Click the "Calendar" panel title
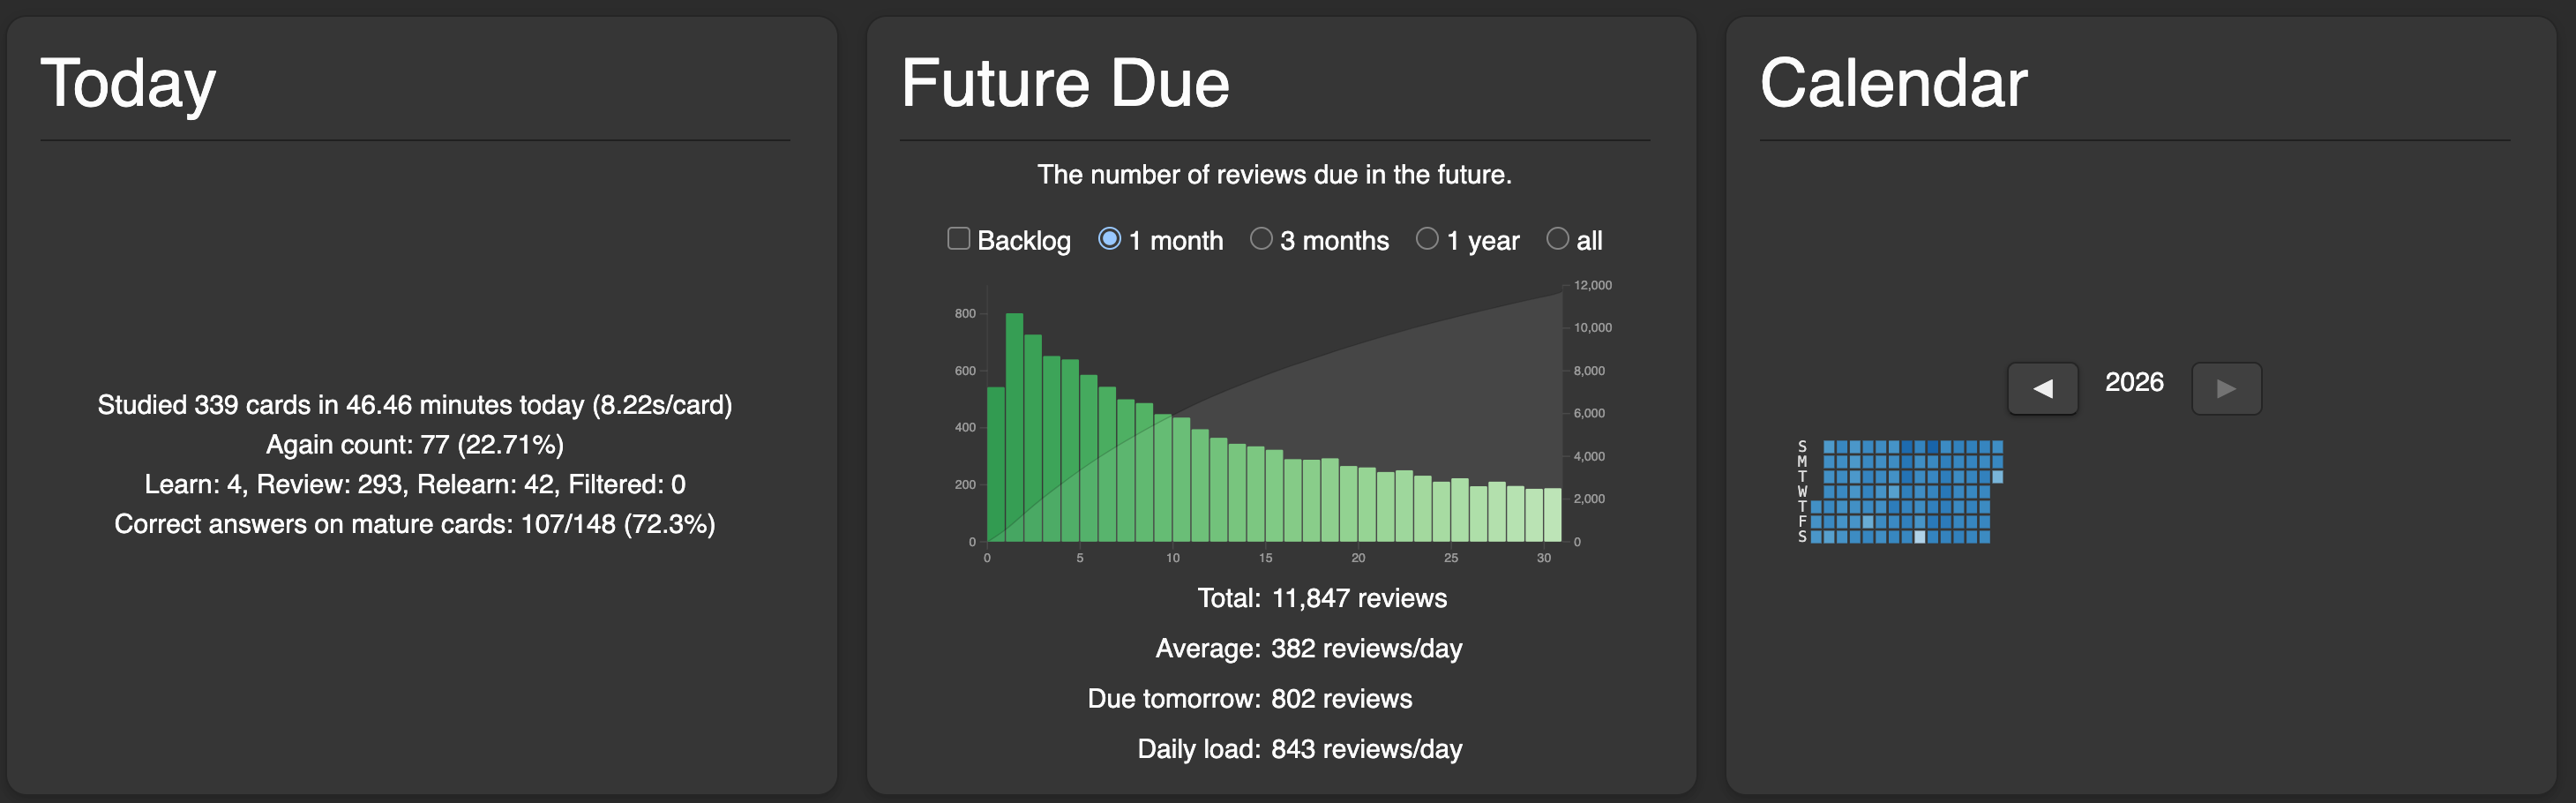Screen dimensions: 2576x803 (1893, 83)
